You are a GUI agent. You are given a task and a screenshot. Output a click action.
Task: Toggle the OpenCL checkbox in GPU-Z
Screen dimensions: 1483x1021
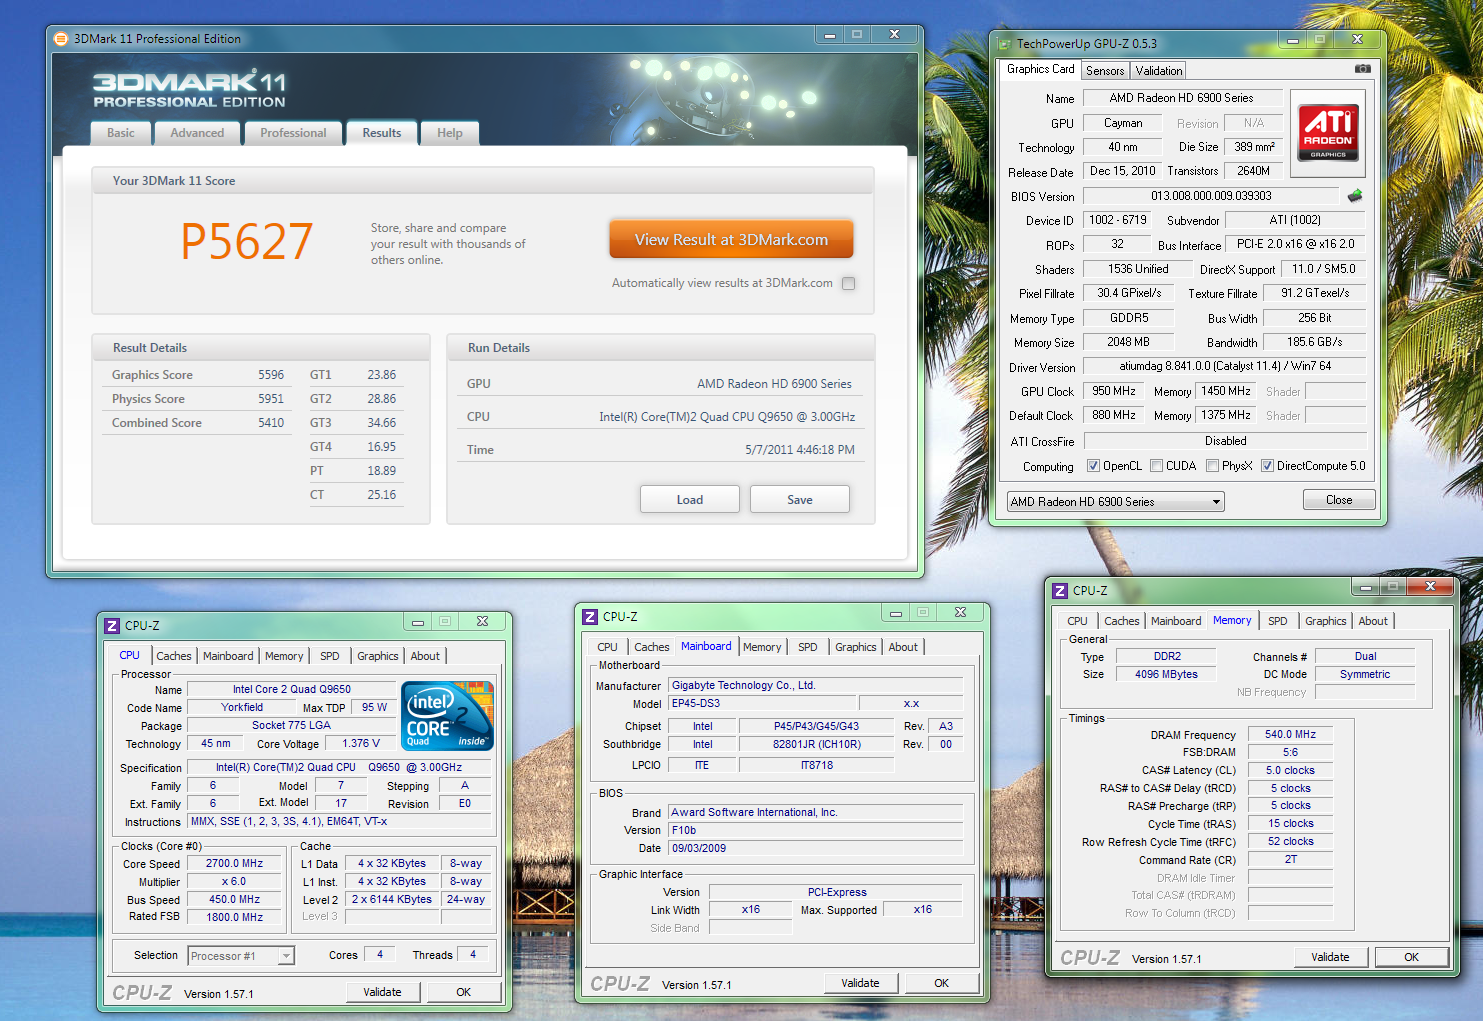click(1094, 465)
